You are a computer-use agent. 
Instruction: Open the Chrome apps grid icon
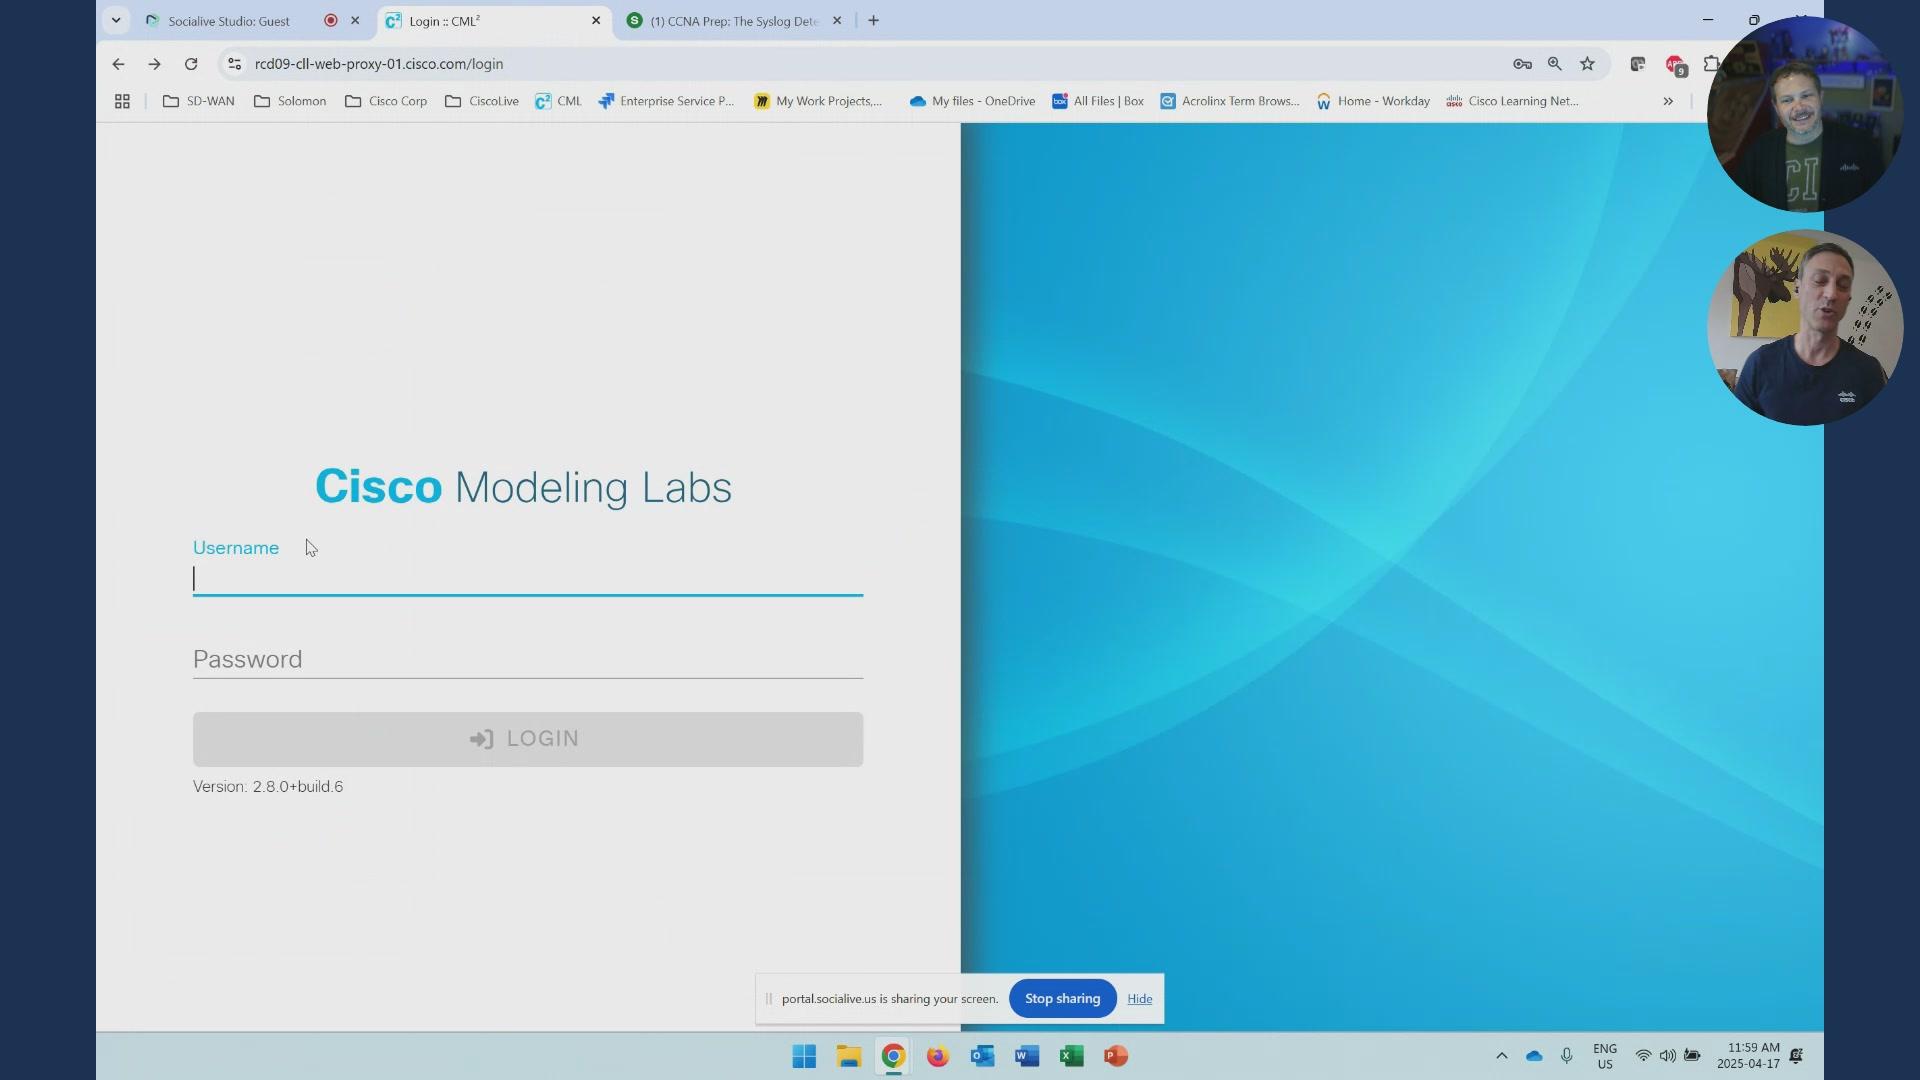(122, 101)
